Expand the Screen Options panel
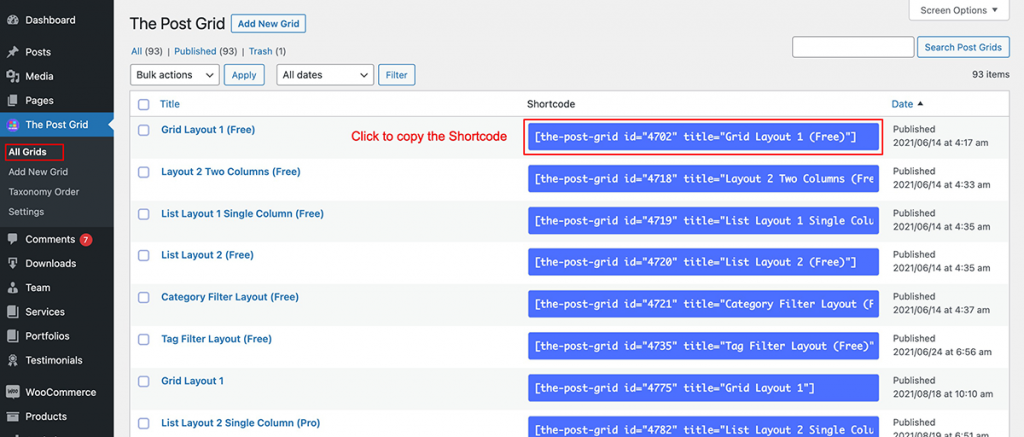 [x=959, y=10]
